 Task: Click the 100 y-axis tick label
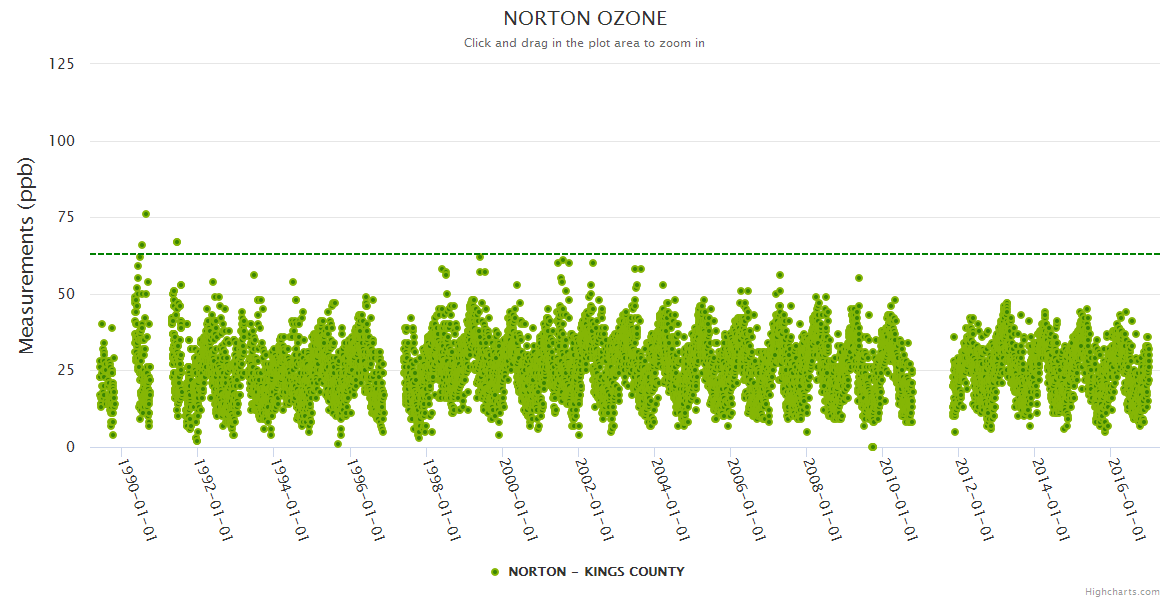pos(61,141)
